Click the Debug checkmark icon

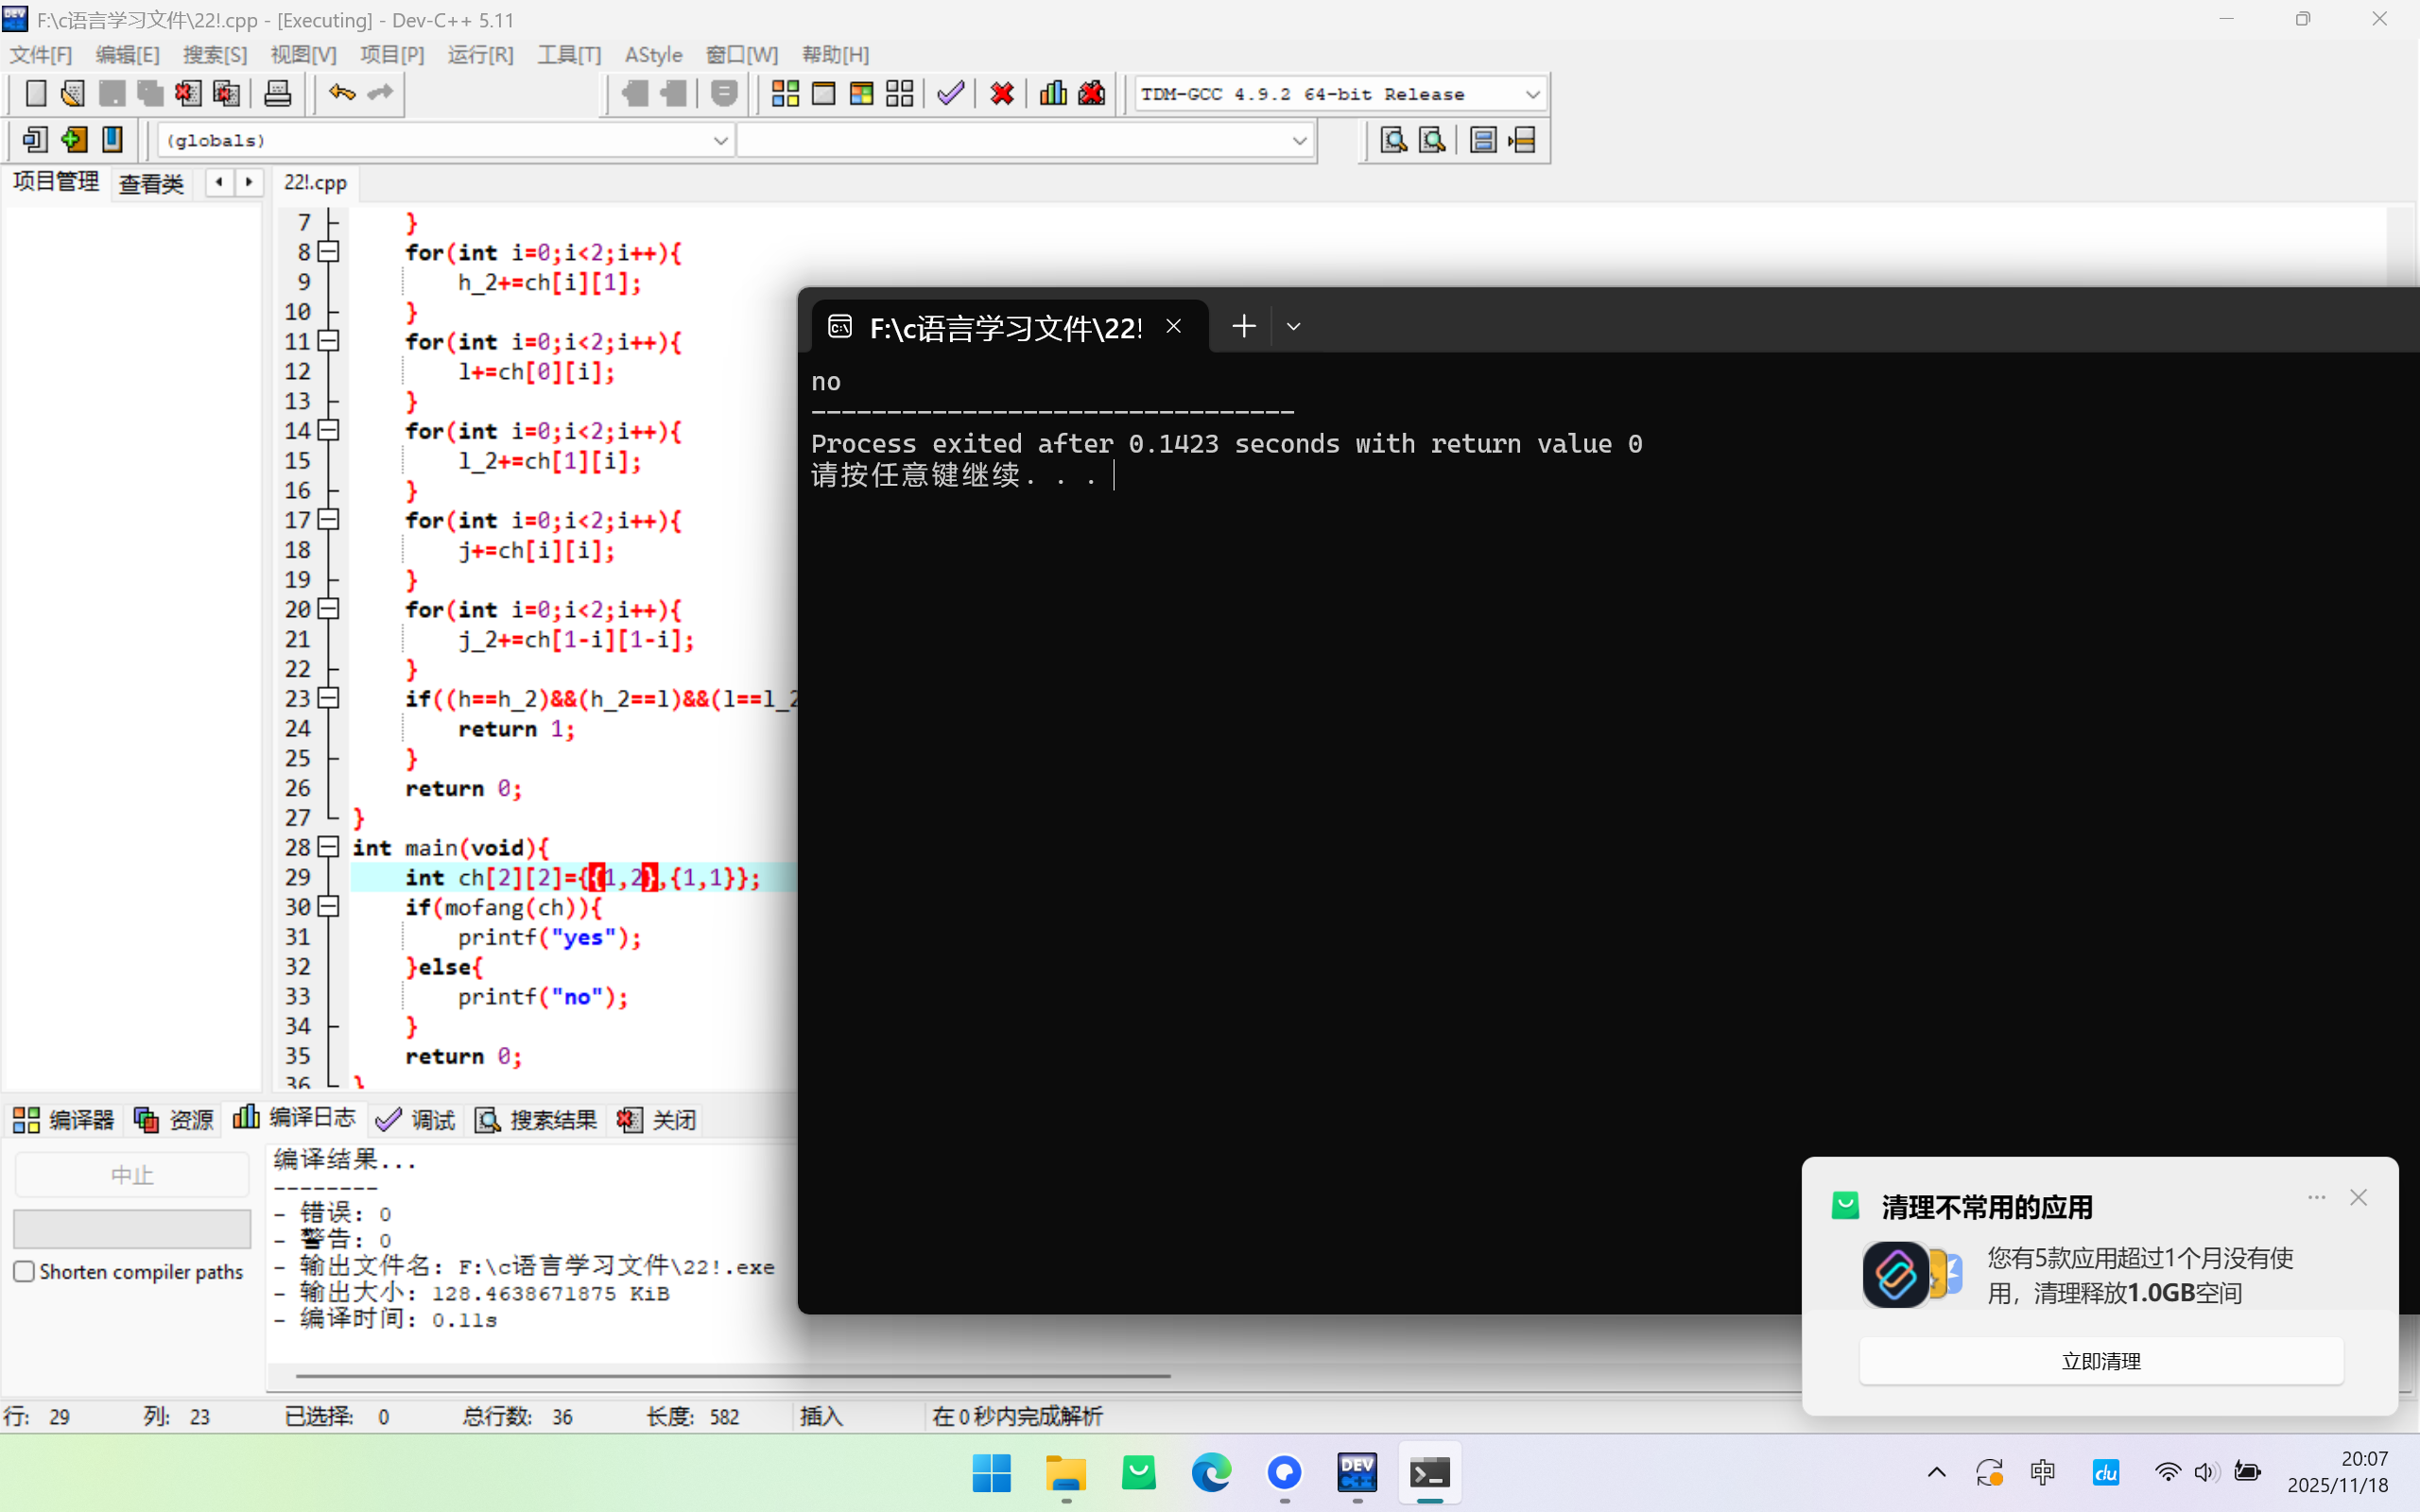tap(950, 94)
